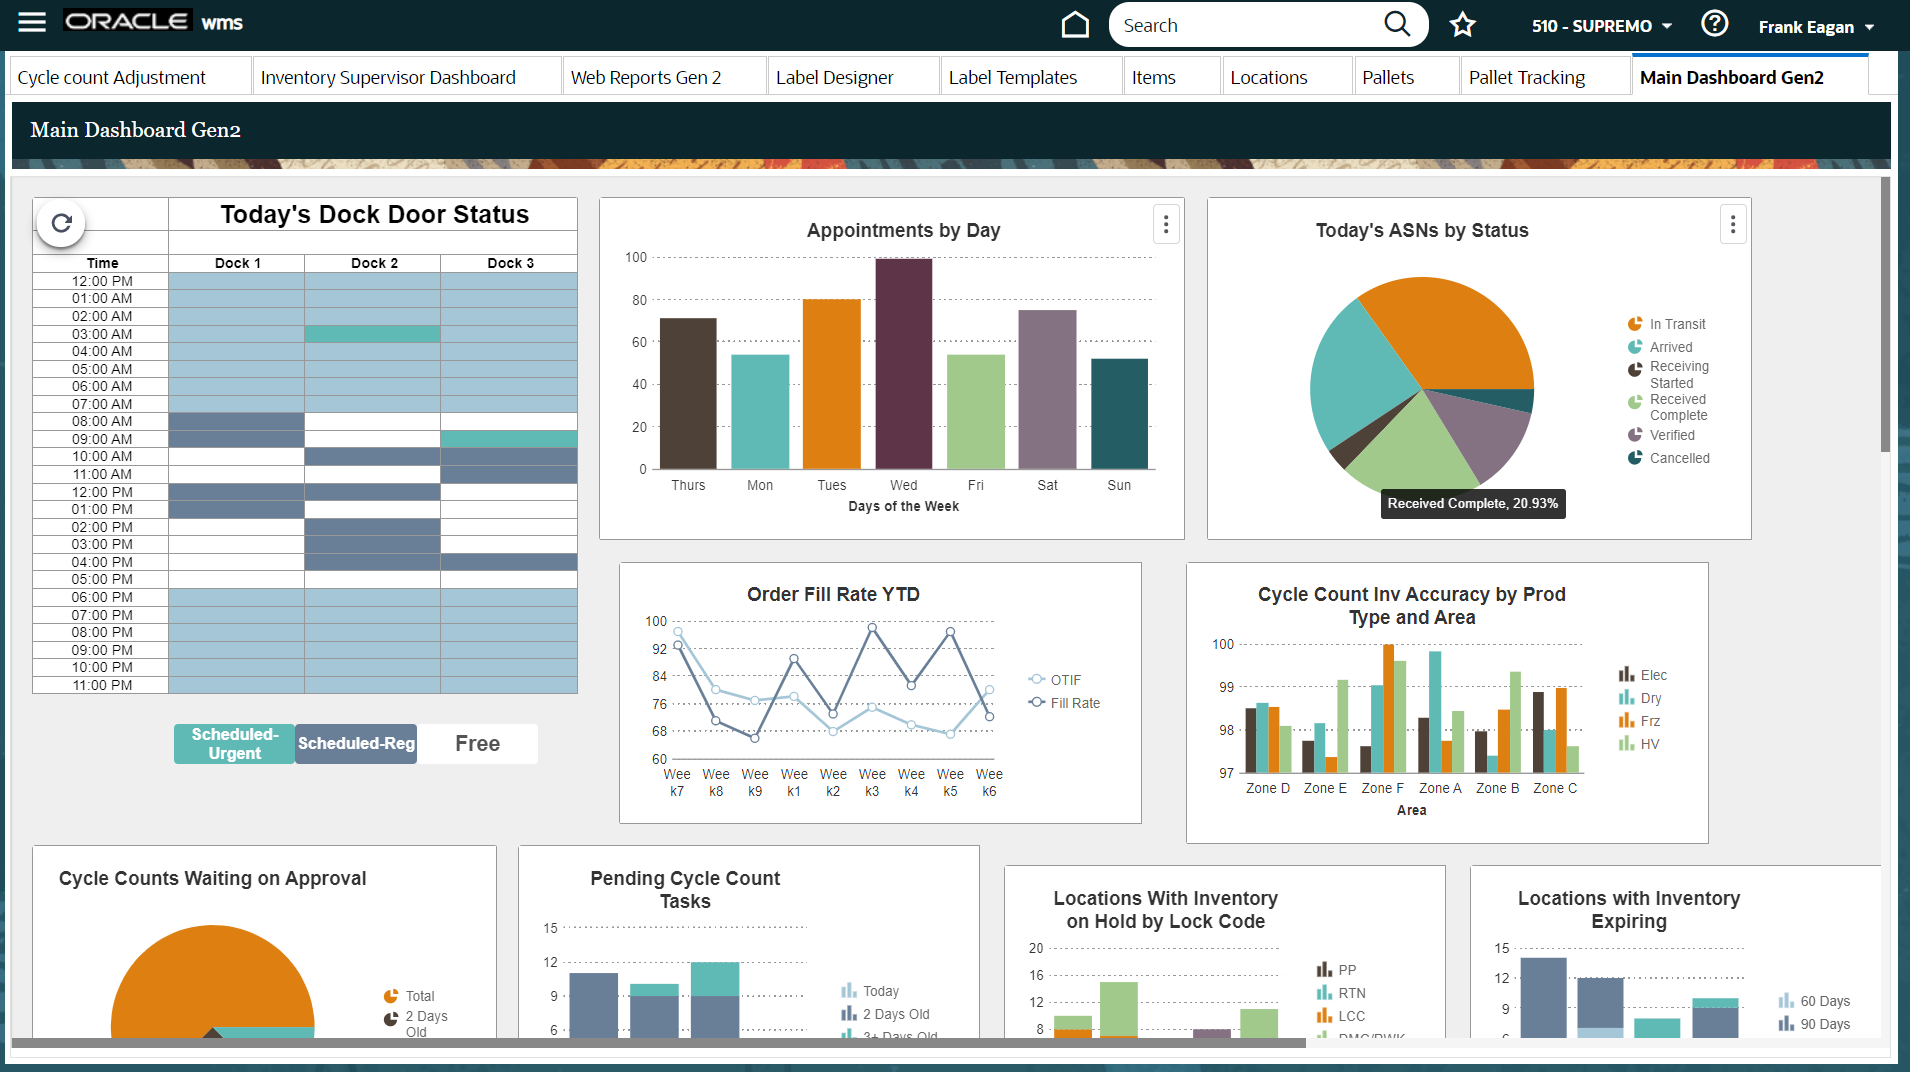
Task: Open the Frank Eagan user menu
Action: click(x=1816, y=27)
